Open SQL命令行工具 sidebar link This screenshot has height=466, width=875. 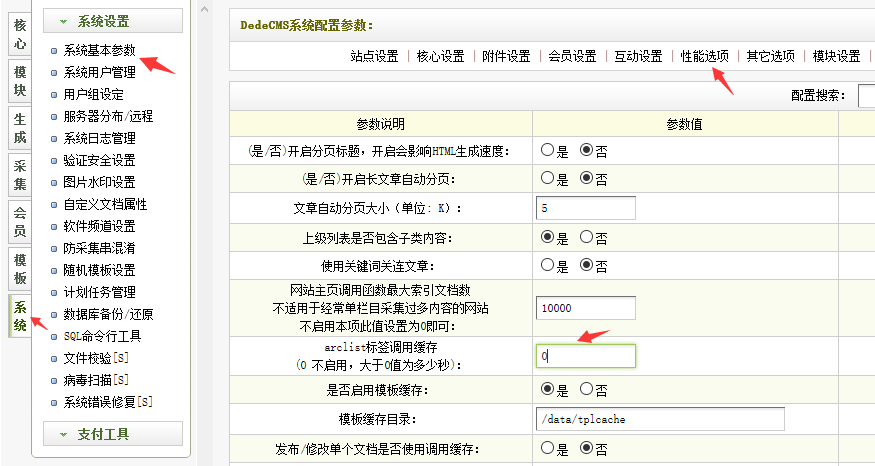101,336
